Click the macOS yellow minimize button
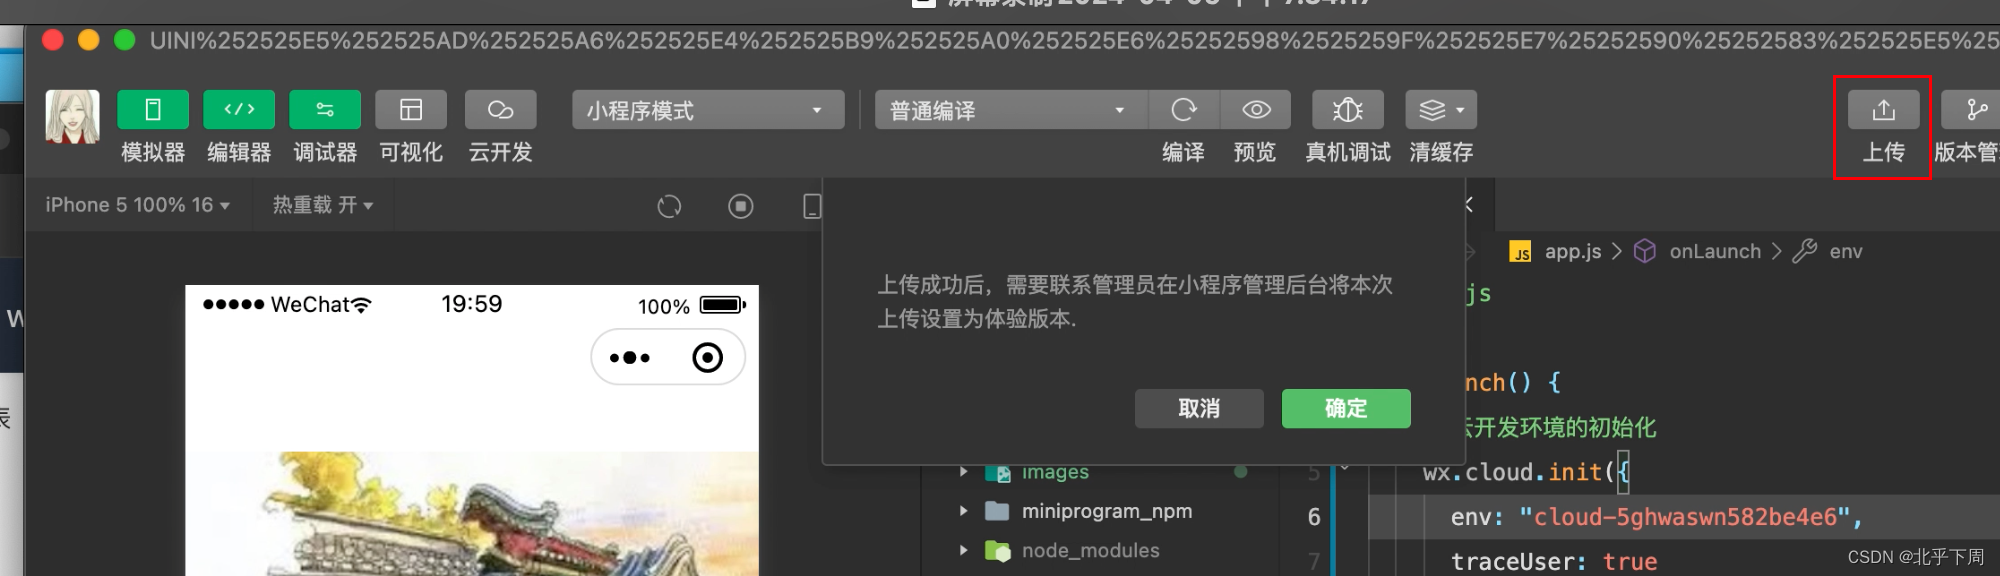 [x=89, y=40]
